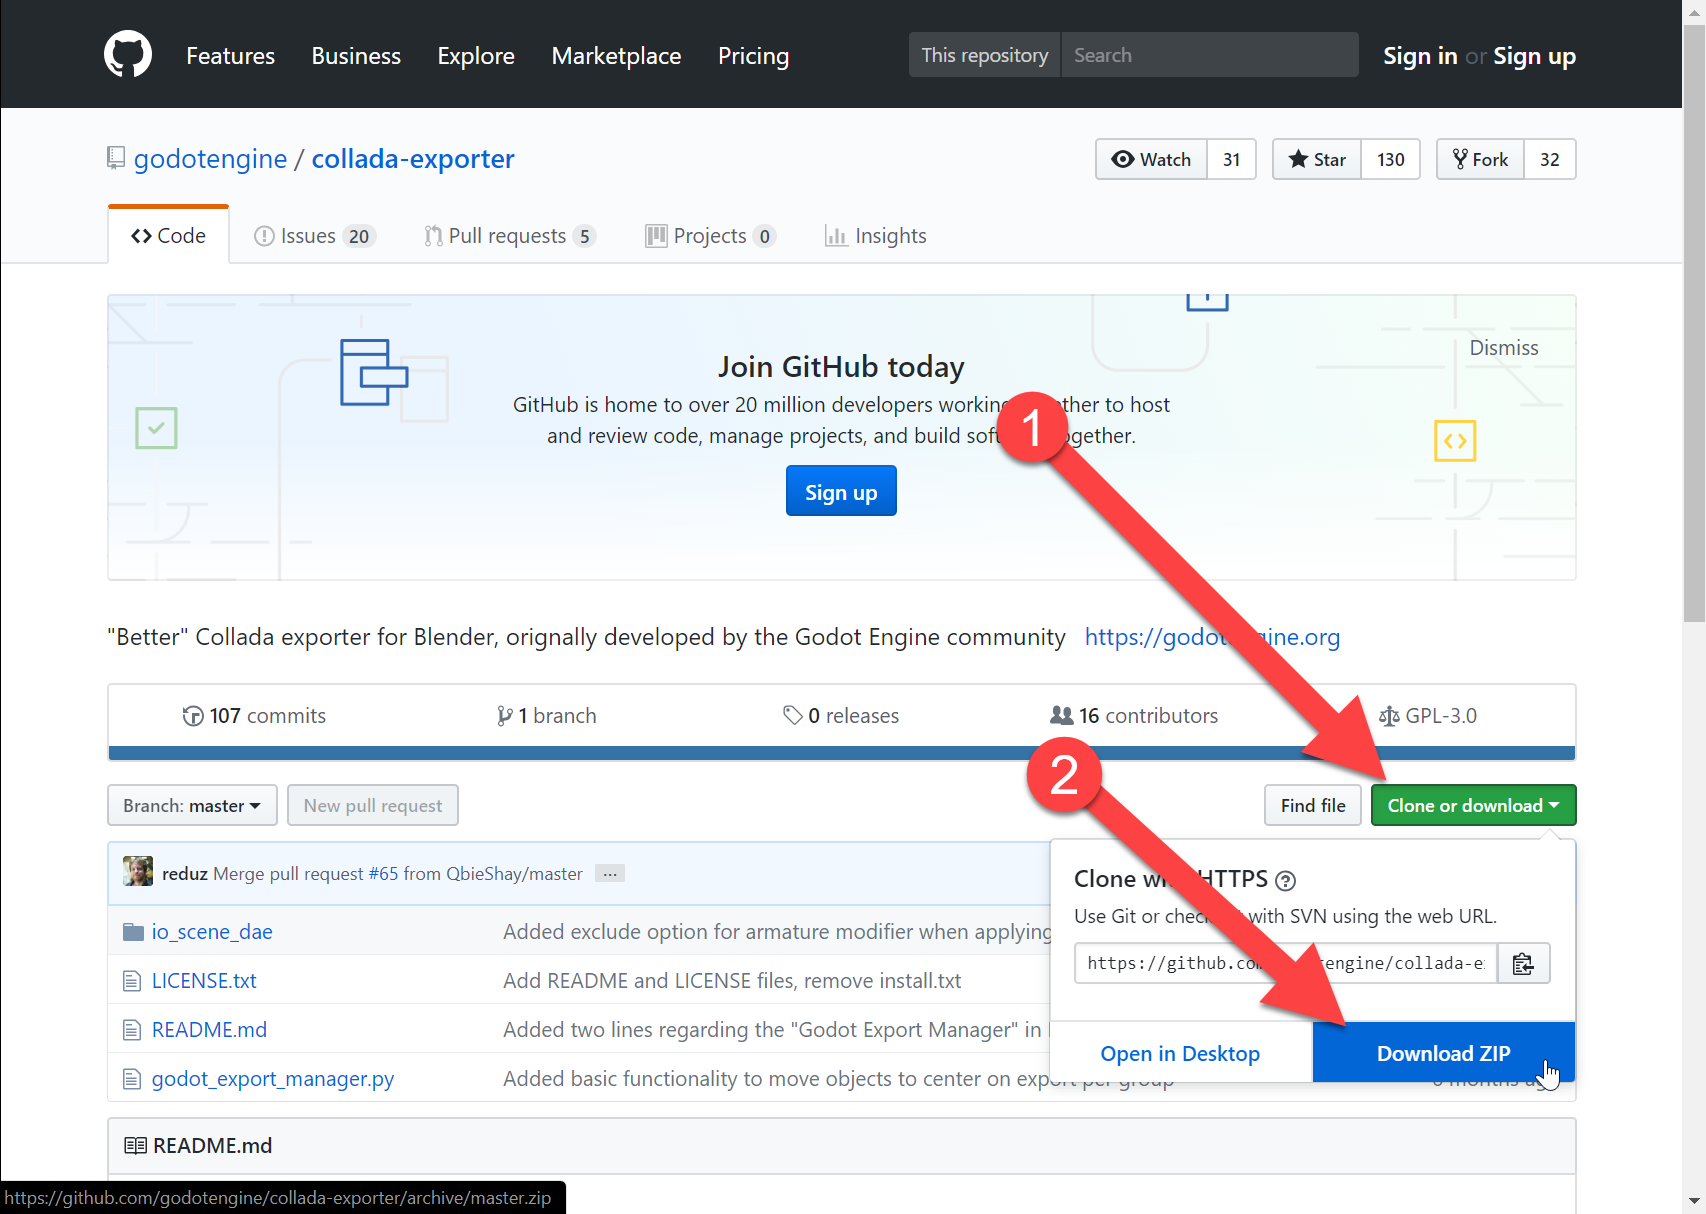
Task: View 16 contributors
Action: [x=1134, y=716]
